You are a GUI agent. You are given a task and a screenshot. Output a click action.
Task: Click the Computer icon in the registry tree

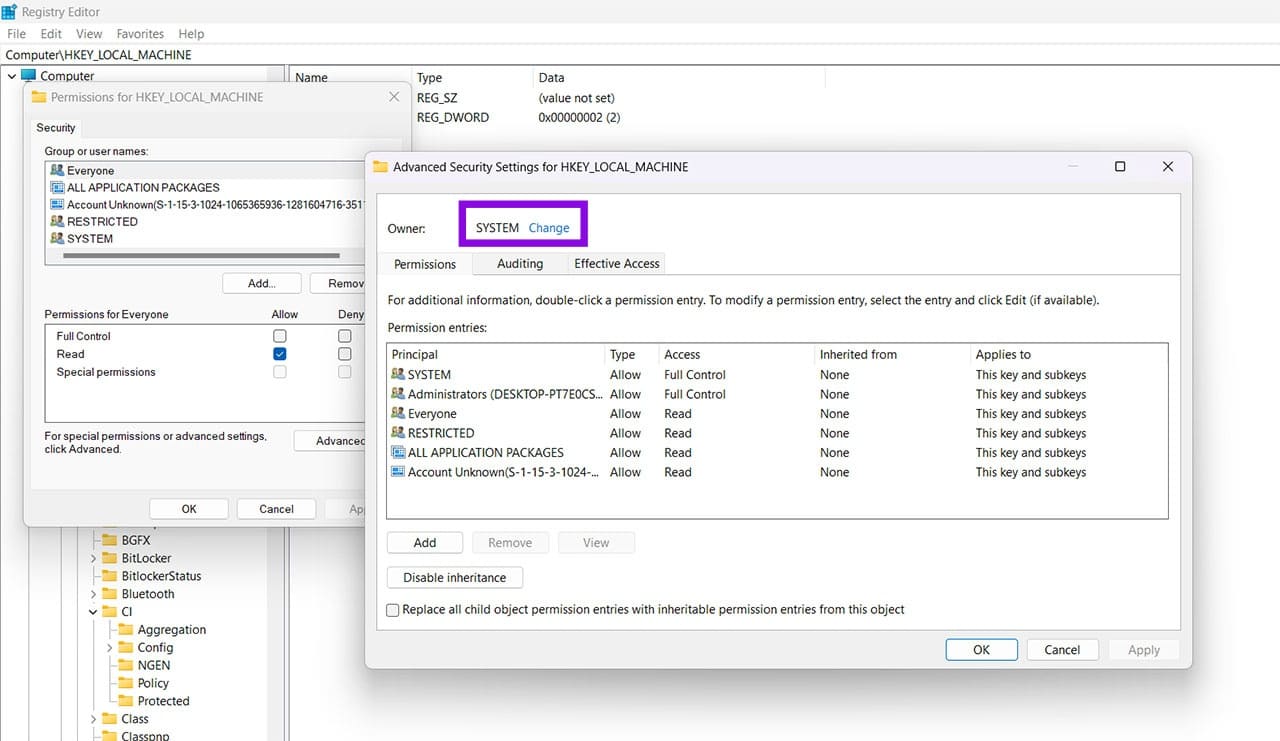(x=28, y=76)
